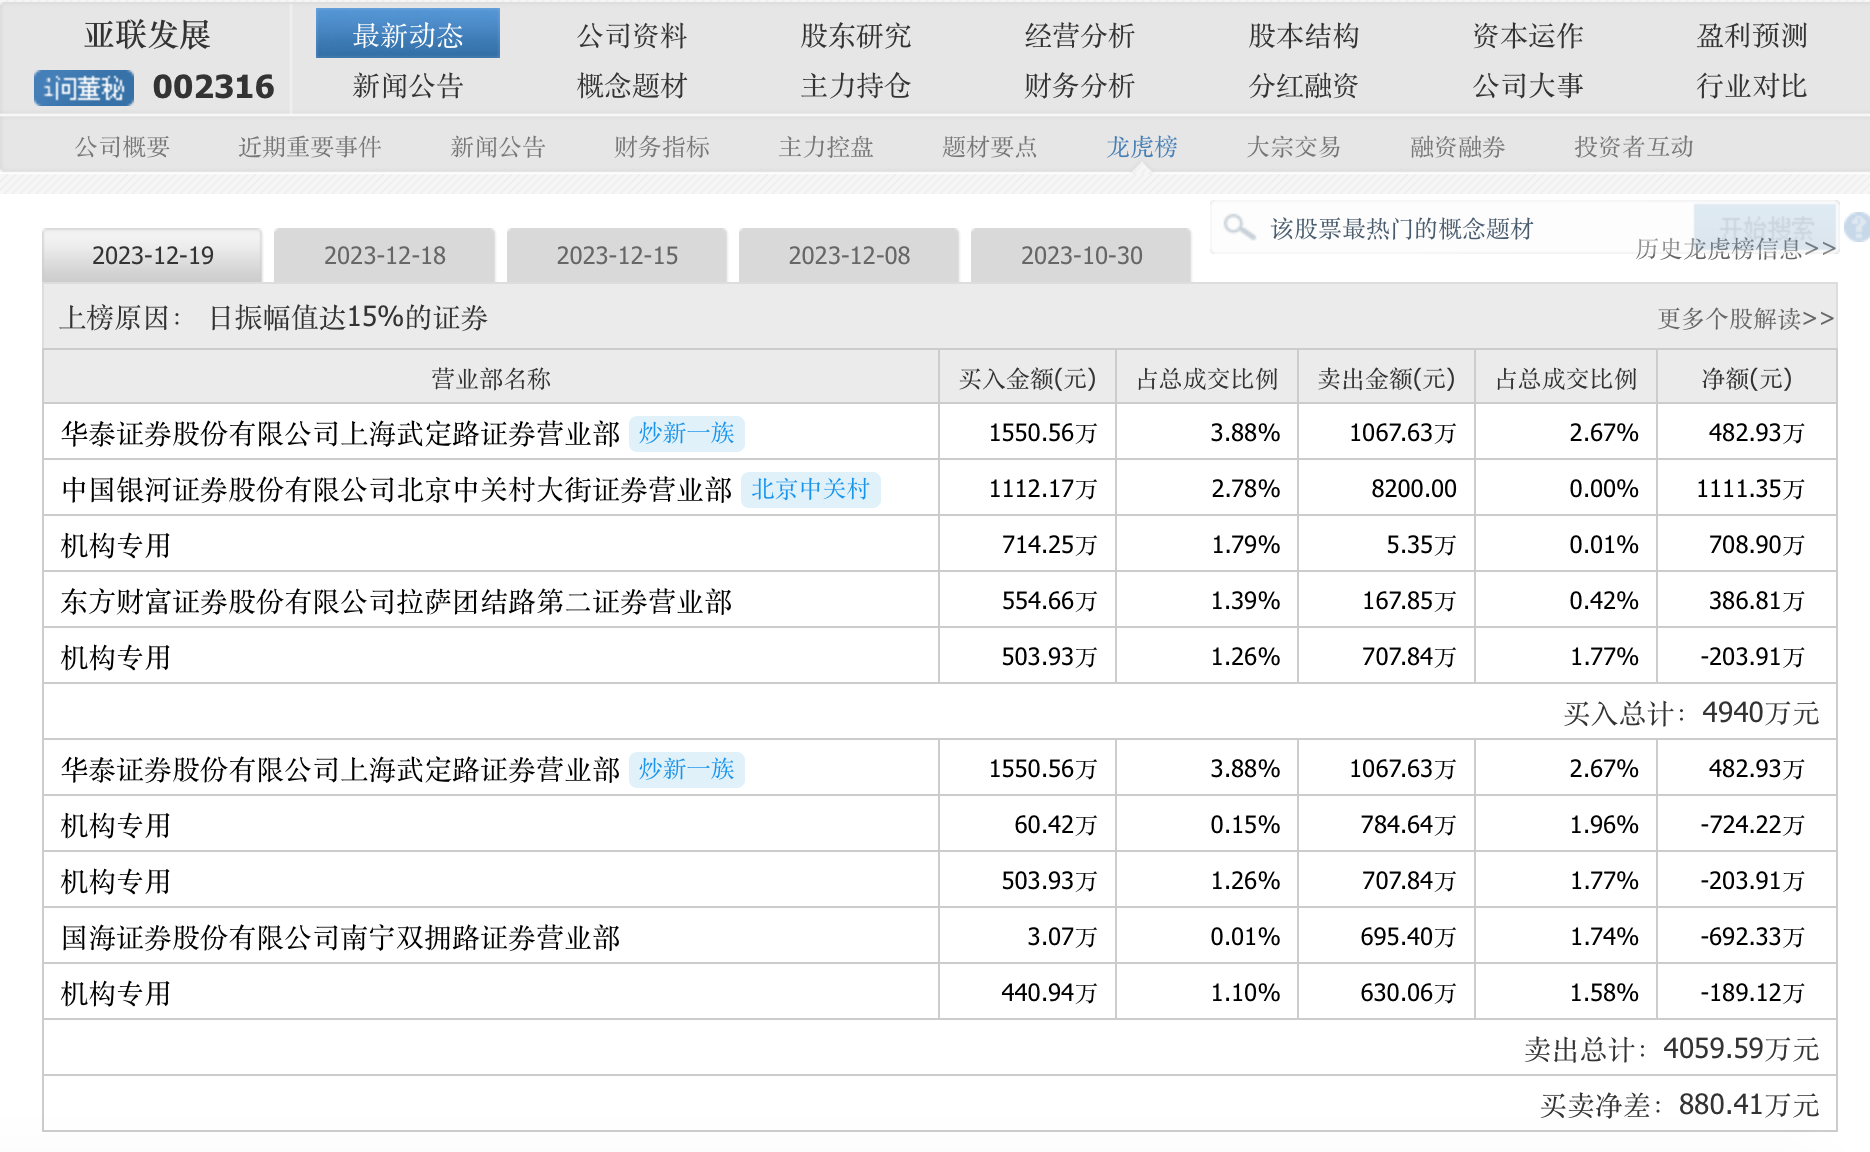Open 历史龙虎榜信息 link

(x=1734, y=249)
